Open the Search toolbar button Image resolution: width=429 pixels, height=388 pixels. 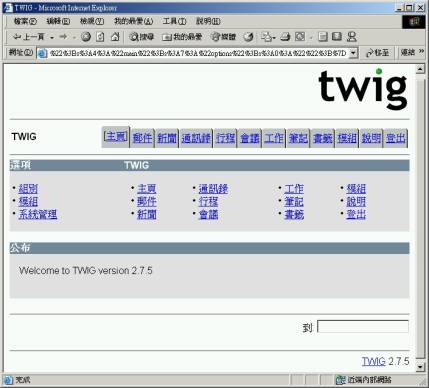point(142,37)
